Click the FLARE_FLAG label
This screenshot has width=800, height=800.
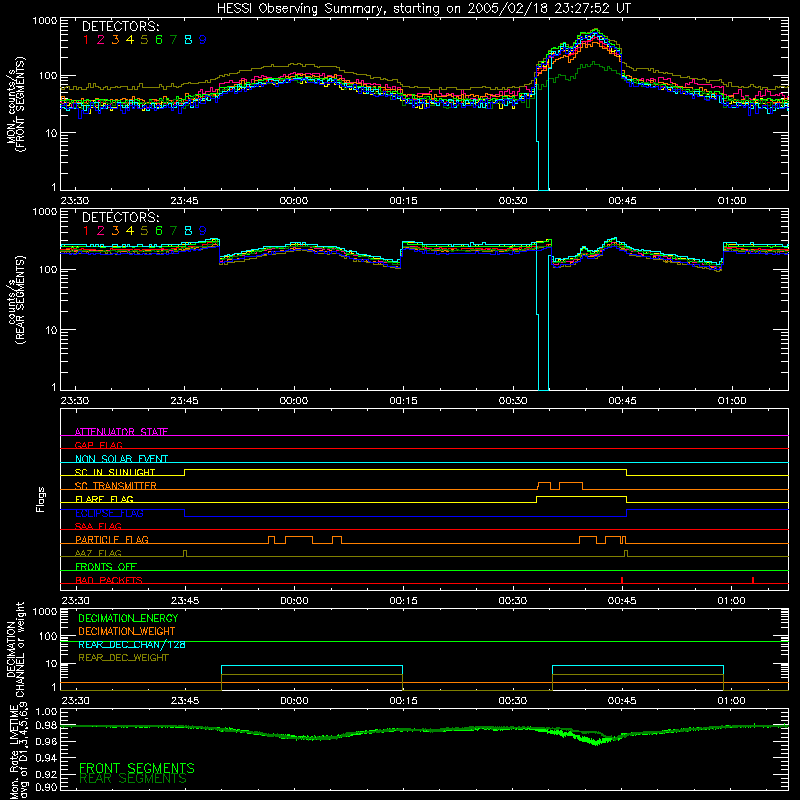pyautogui.click(x=104, y=499)
